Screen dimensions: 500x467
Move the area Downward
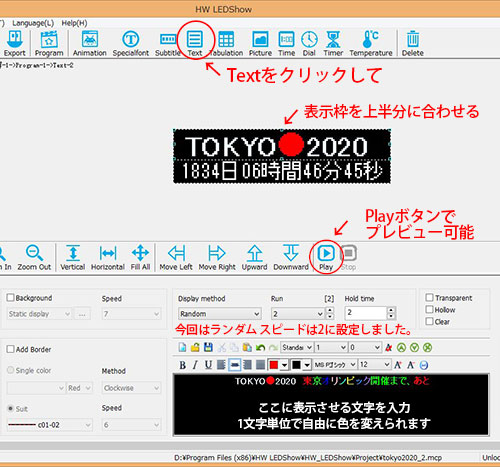[x=291, y=258]
